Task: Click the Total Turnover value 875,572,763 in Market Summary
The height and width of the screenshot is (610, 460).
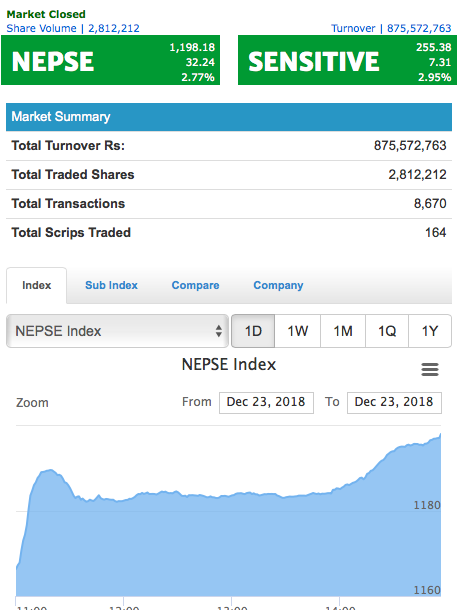Action: [x=410, y=145]
